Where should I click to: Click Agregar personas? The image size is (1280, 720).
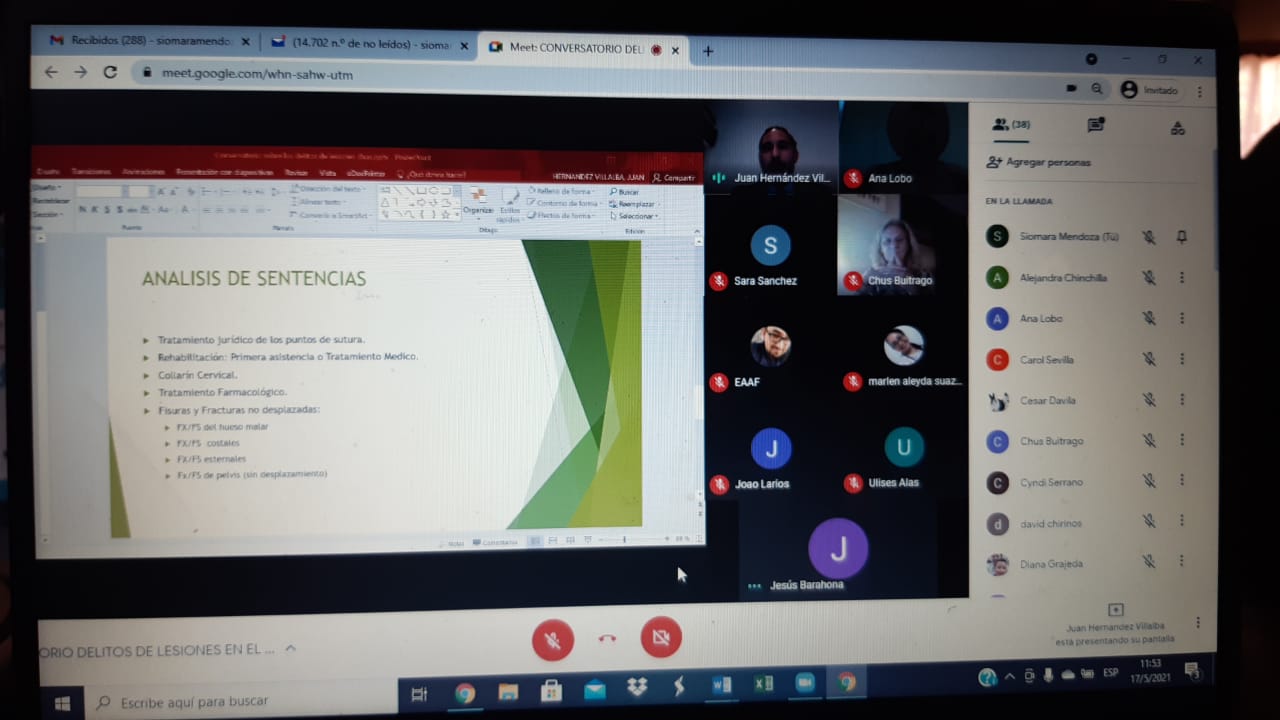point(1038,162)
